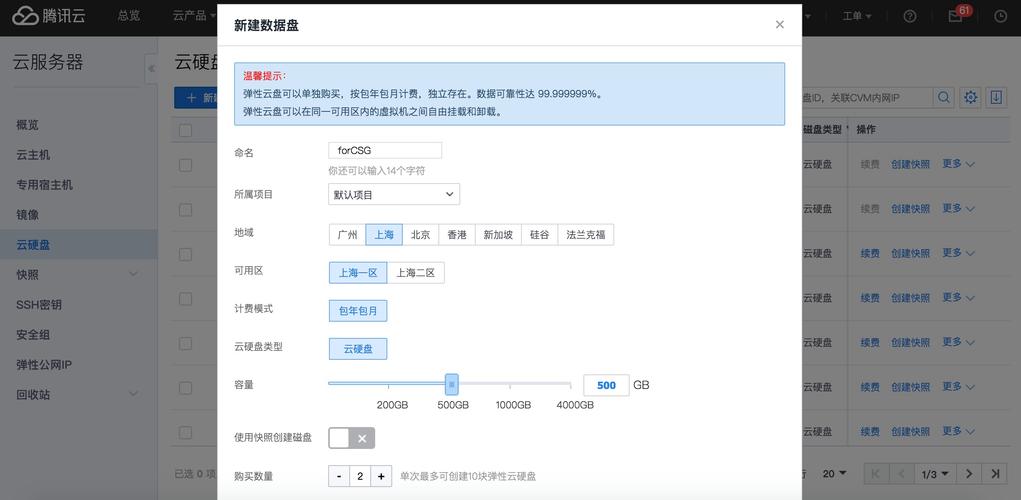The image size is (1021, 500).
Task: Check the sixth disk row checkbox
Action: click(x=186, y=388)
